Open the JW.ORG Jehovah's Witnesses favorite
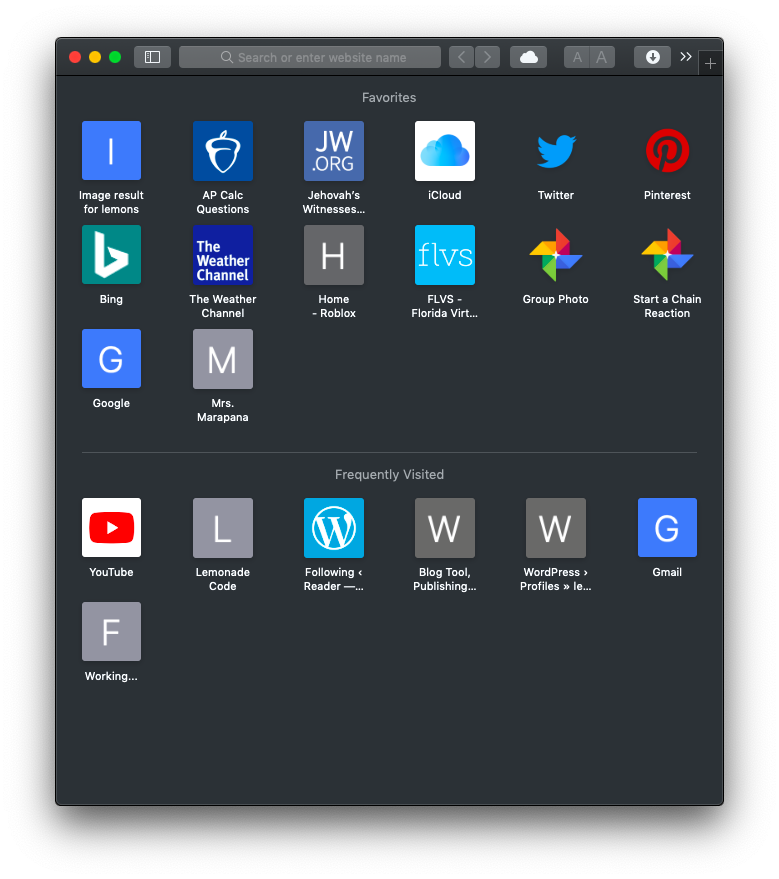 click(x=333, y=151)
